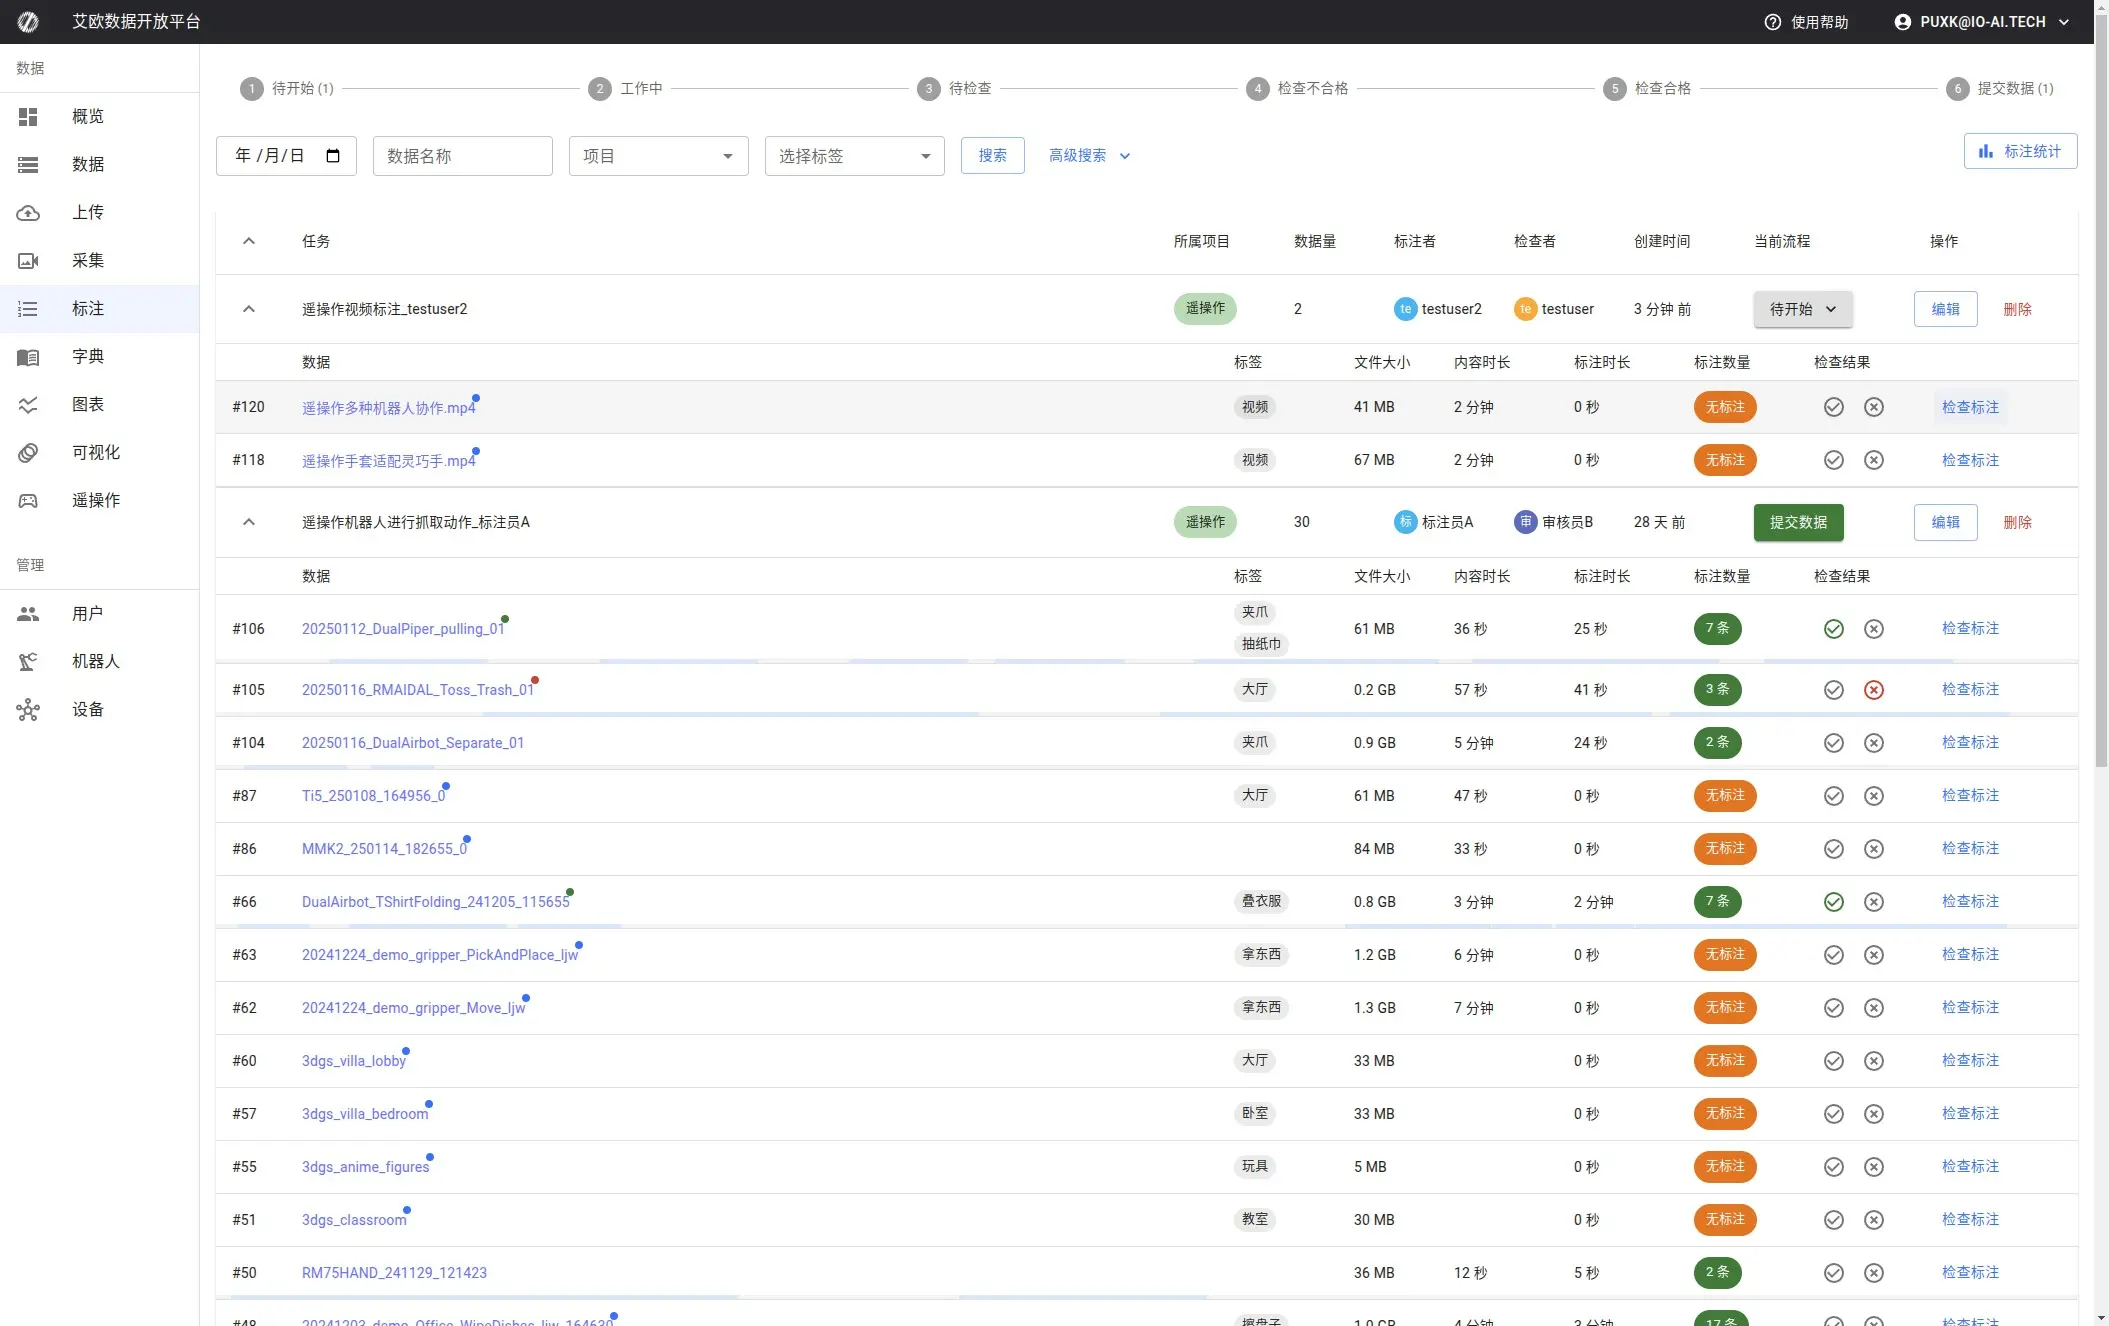Click the green 提交数据 button

(x=1798, y=522)
